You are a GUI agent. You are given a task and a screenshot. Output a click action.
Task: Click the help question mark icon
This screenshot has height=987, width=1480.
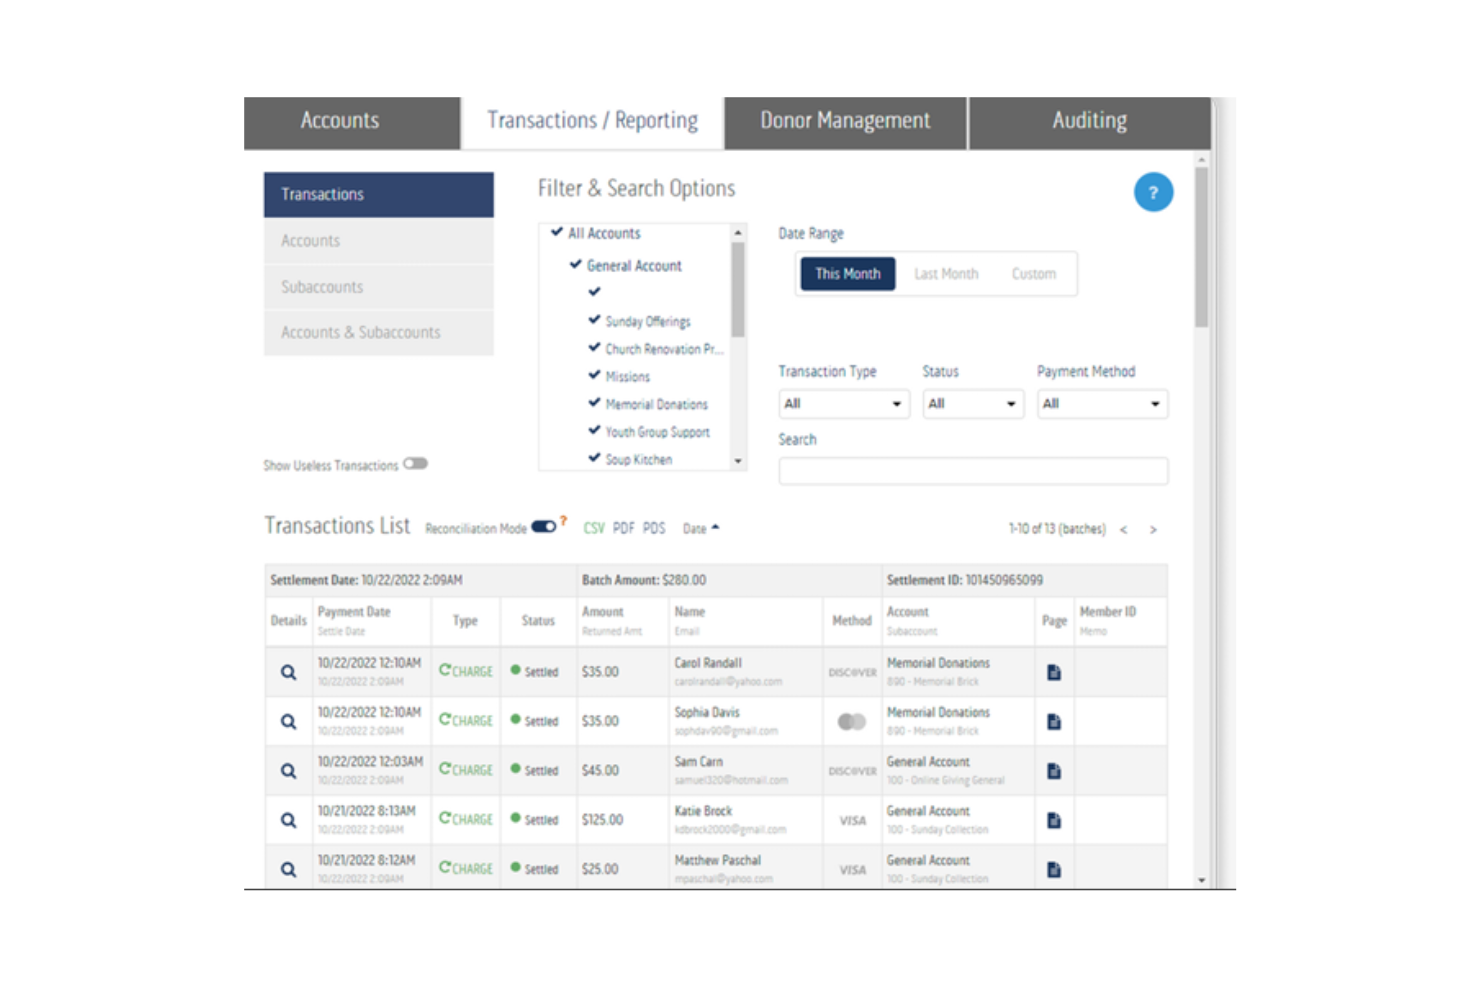1152,192
